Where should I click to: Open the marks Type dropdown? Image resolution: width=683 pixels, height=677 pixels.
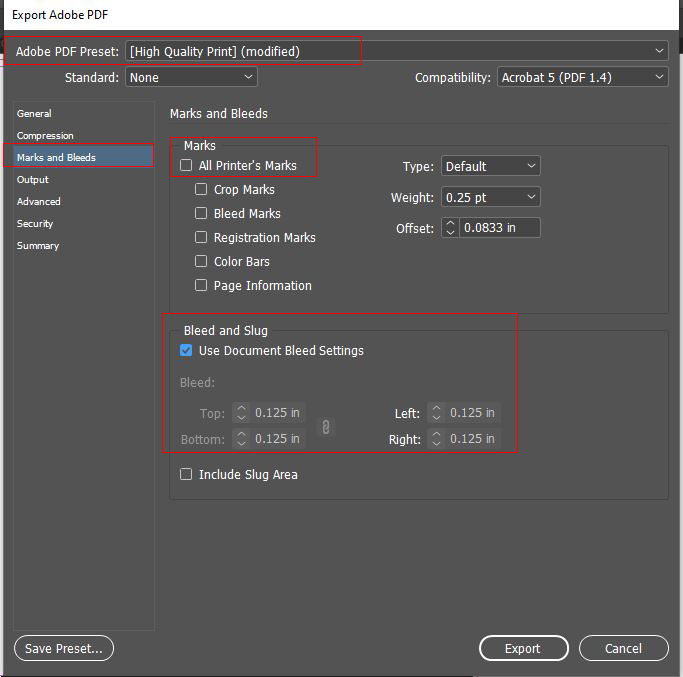pyautogui.click(x=490, y=166)
